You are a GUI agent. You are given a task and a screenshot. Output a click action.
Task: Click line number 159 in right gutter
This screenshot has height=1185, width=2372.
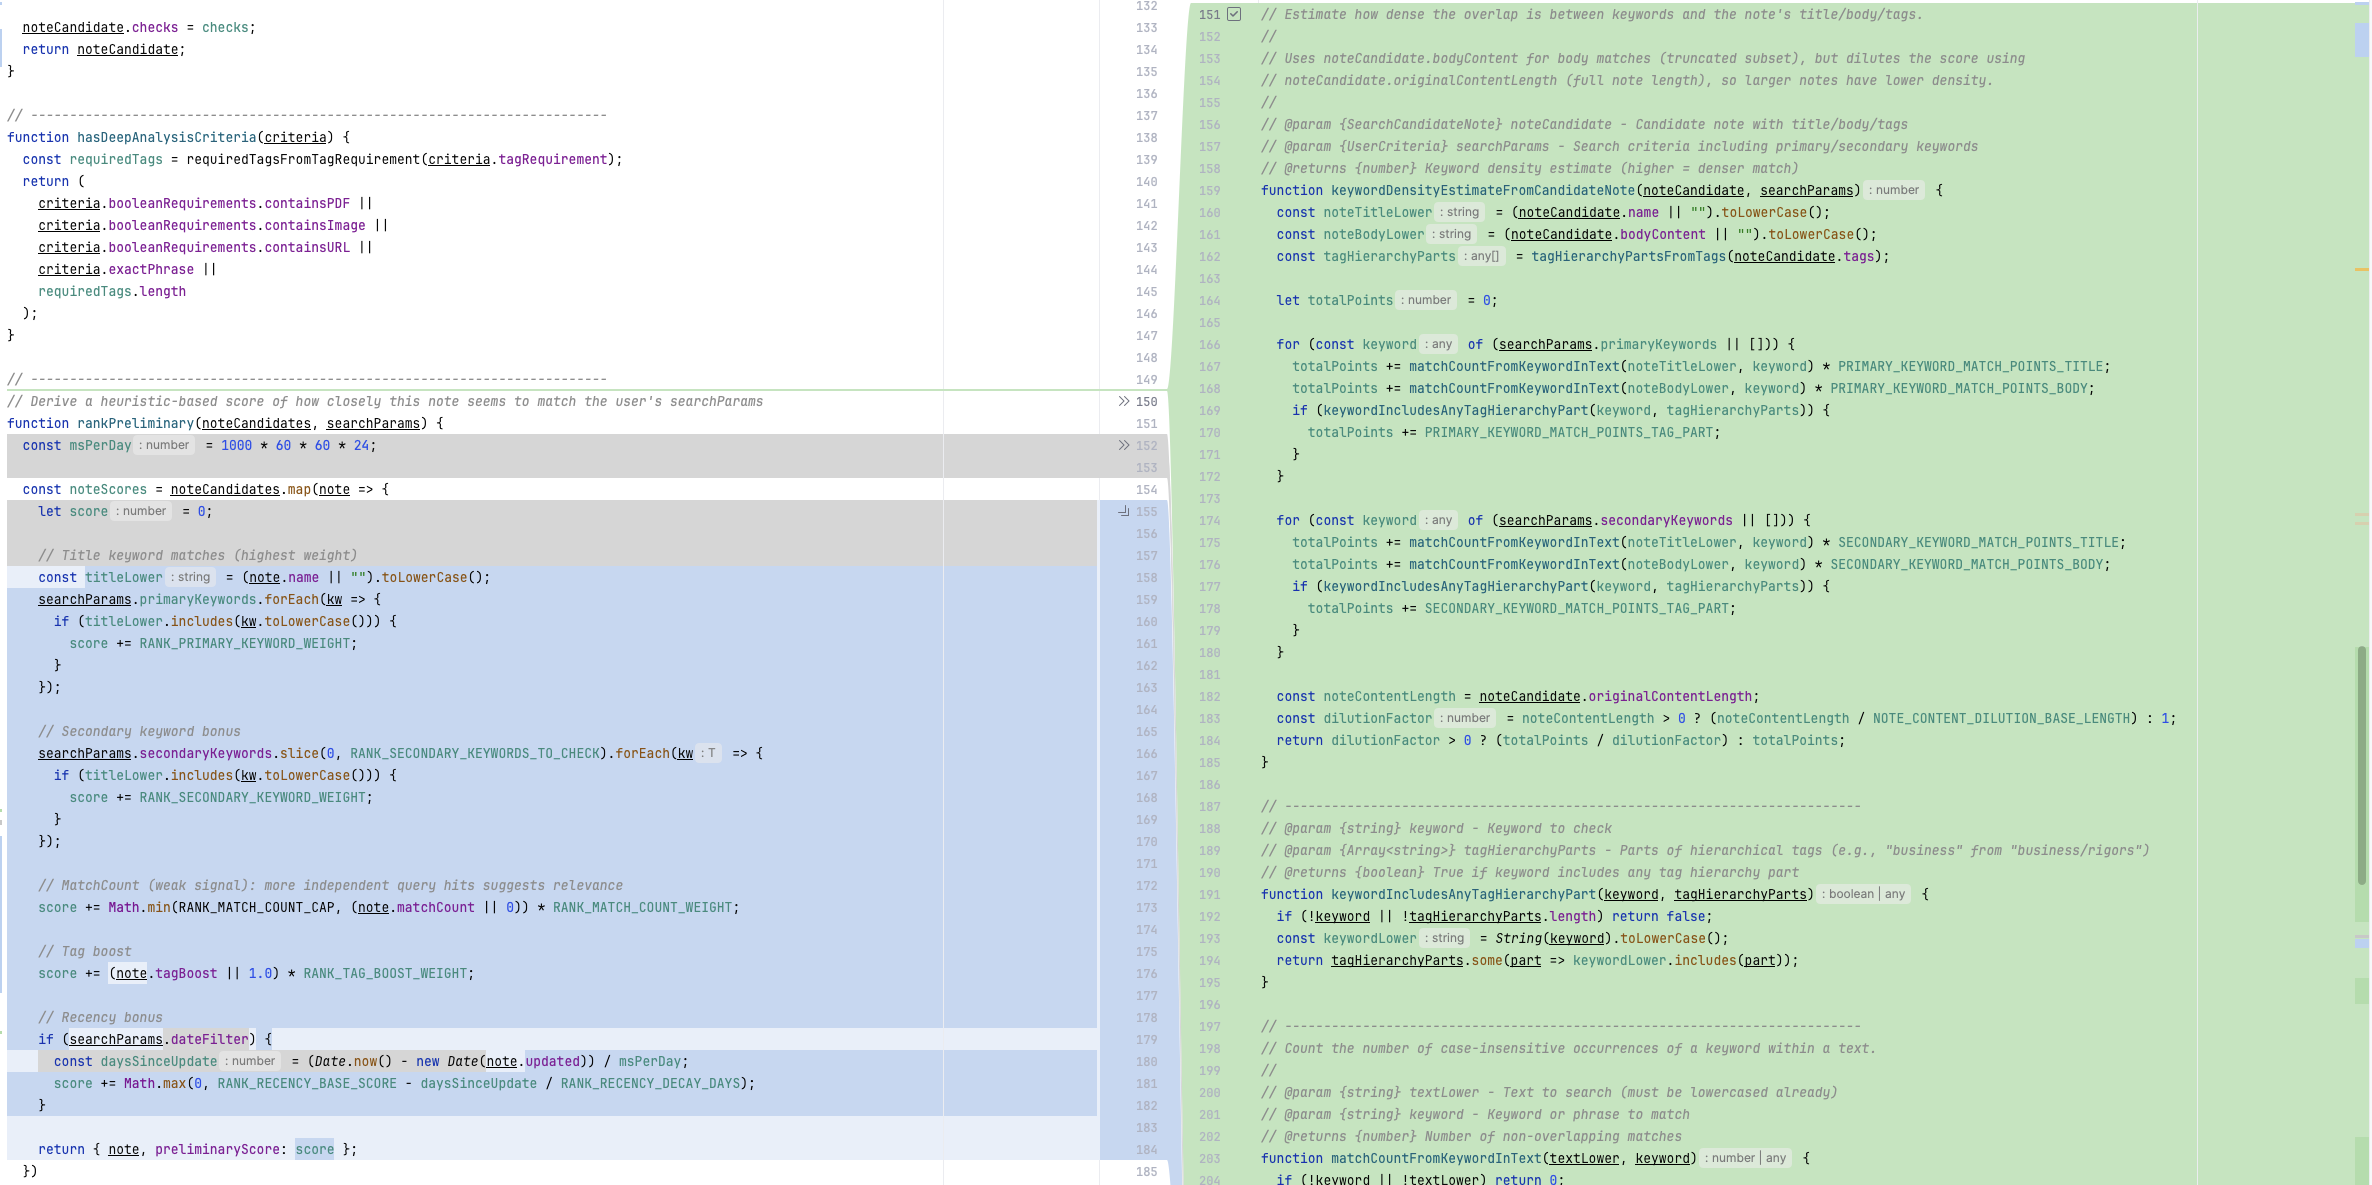click(x=1209, y=190)
